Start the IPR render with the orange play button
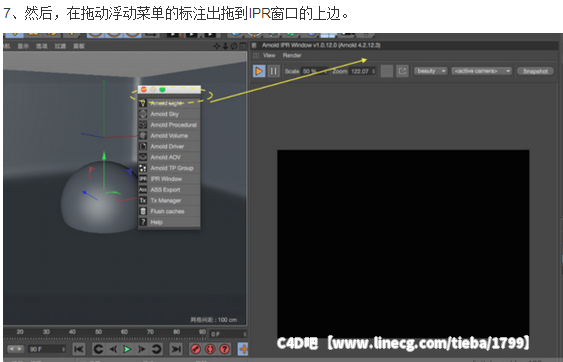Screen dimensions: 563x362 coord(259,71)
